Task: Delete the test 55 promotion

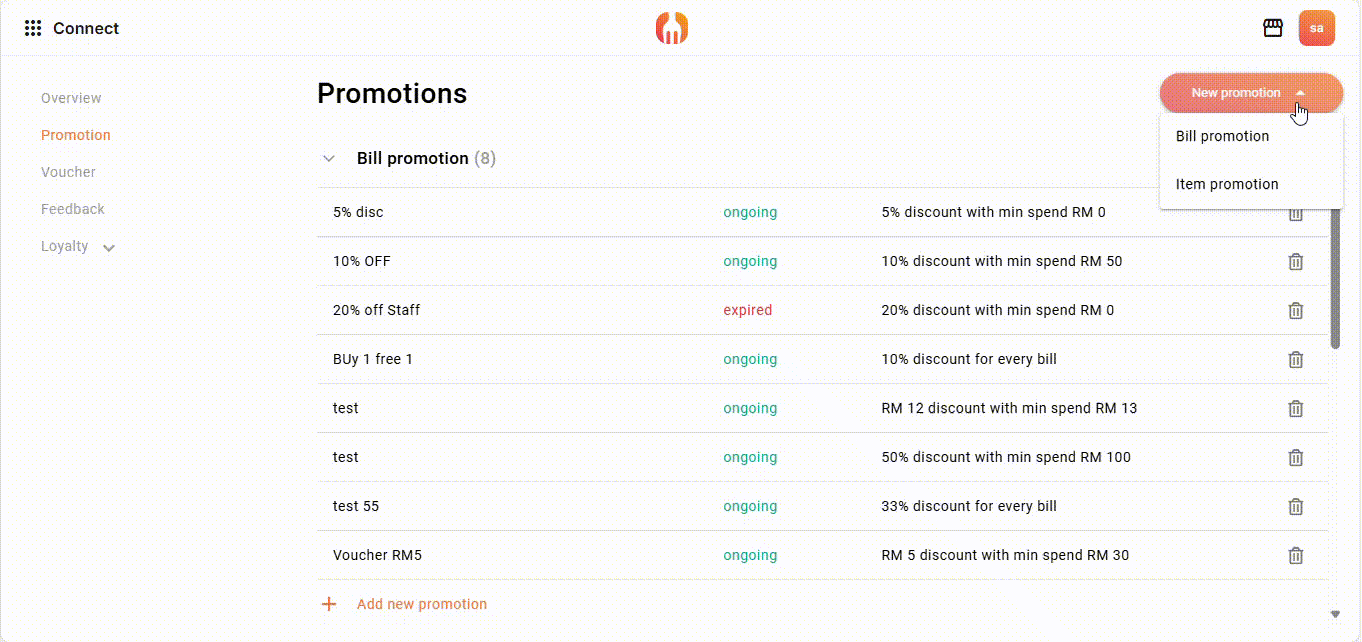Action: 1296,507
